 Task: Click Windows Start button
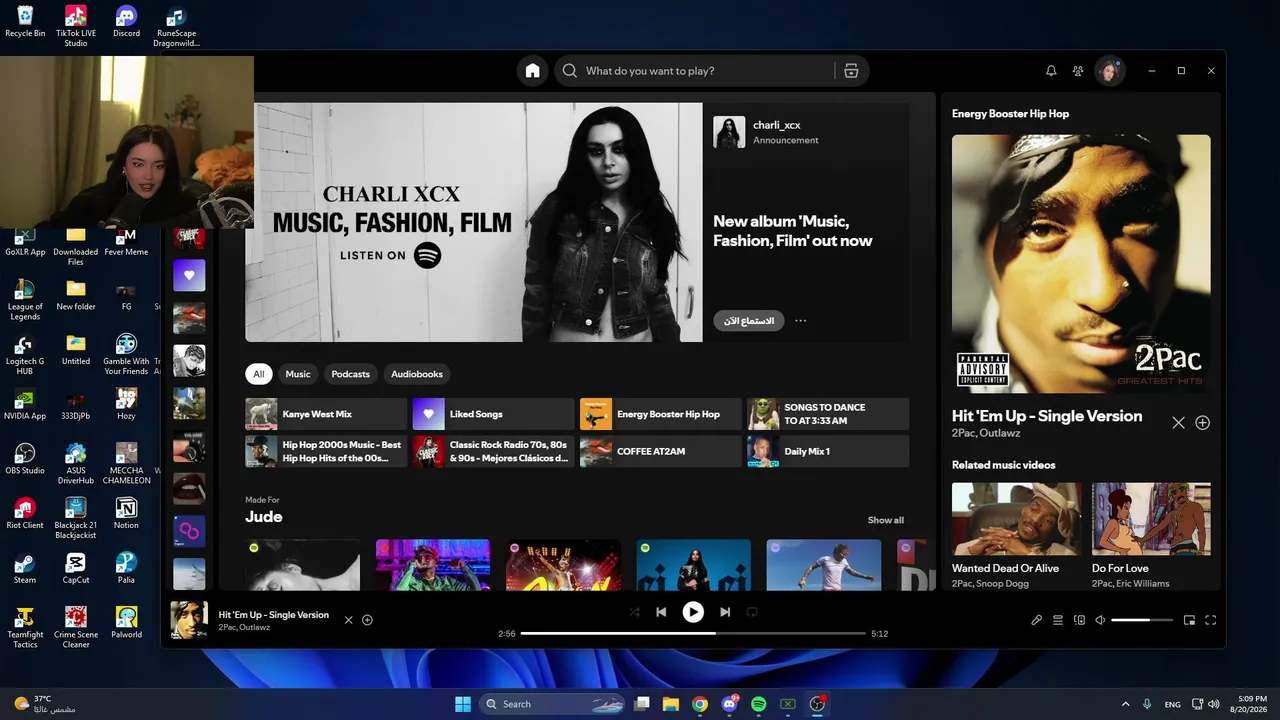pos(463,704)
